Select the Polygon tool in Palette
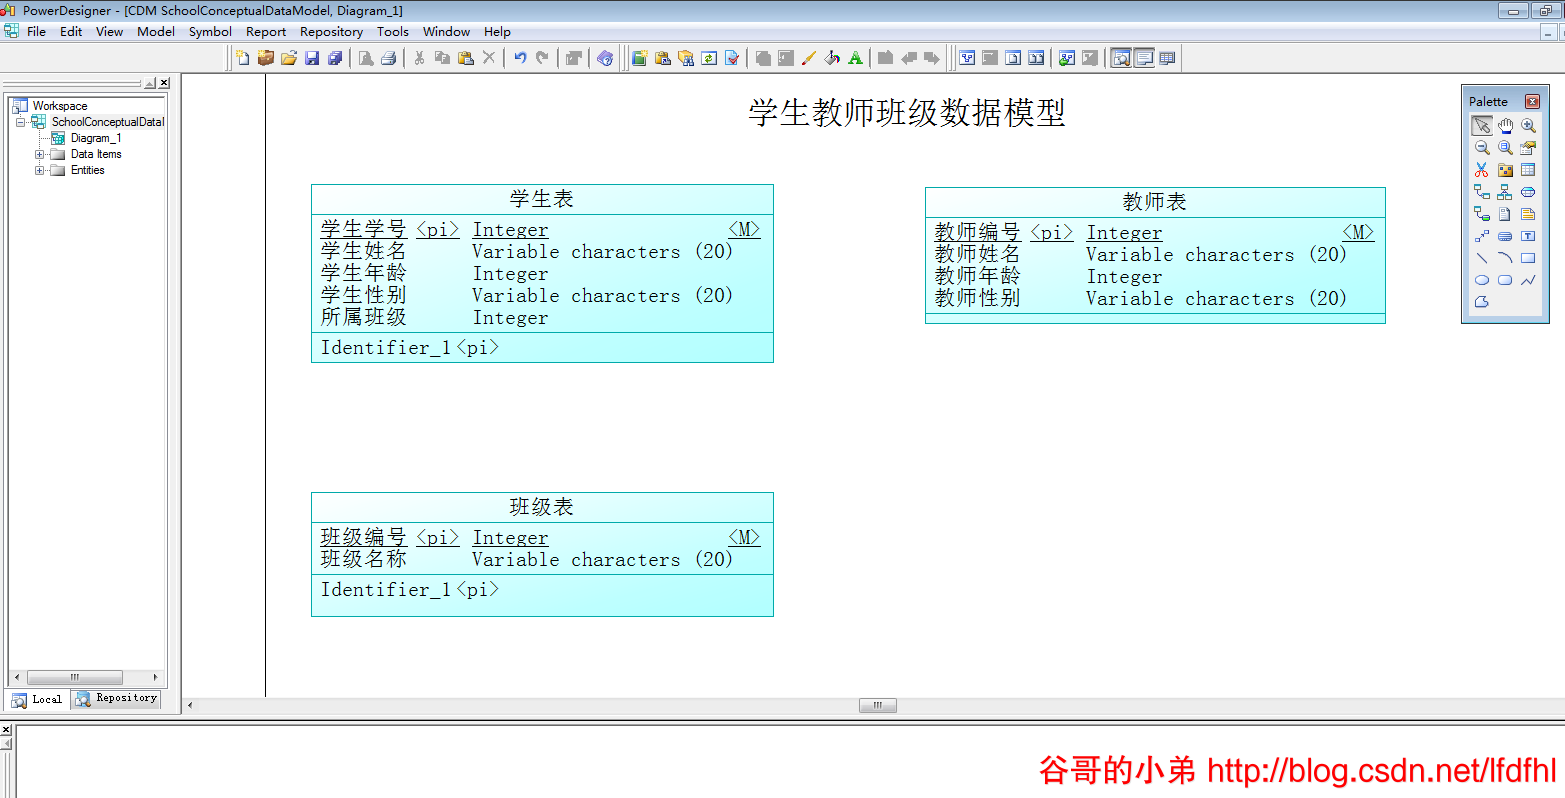 point(1481,302)
